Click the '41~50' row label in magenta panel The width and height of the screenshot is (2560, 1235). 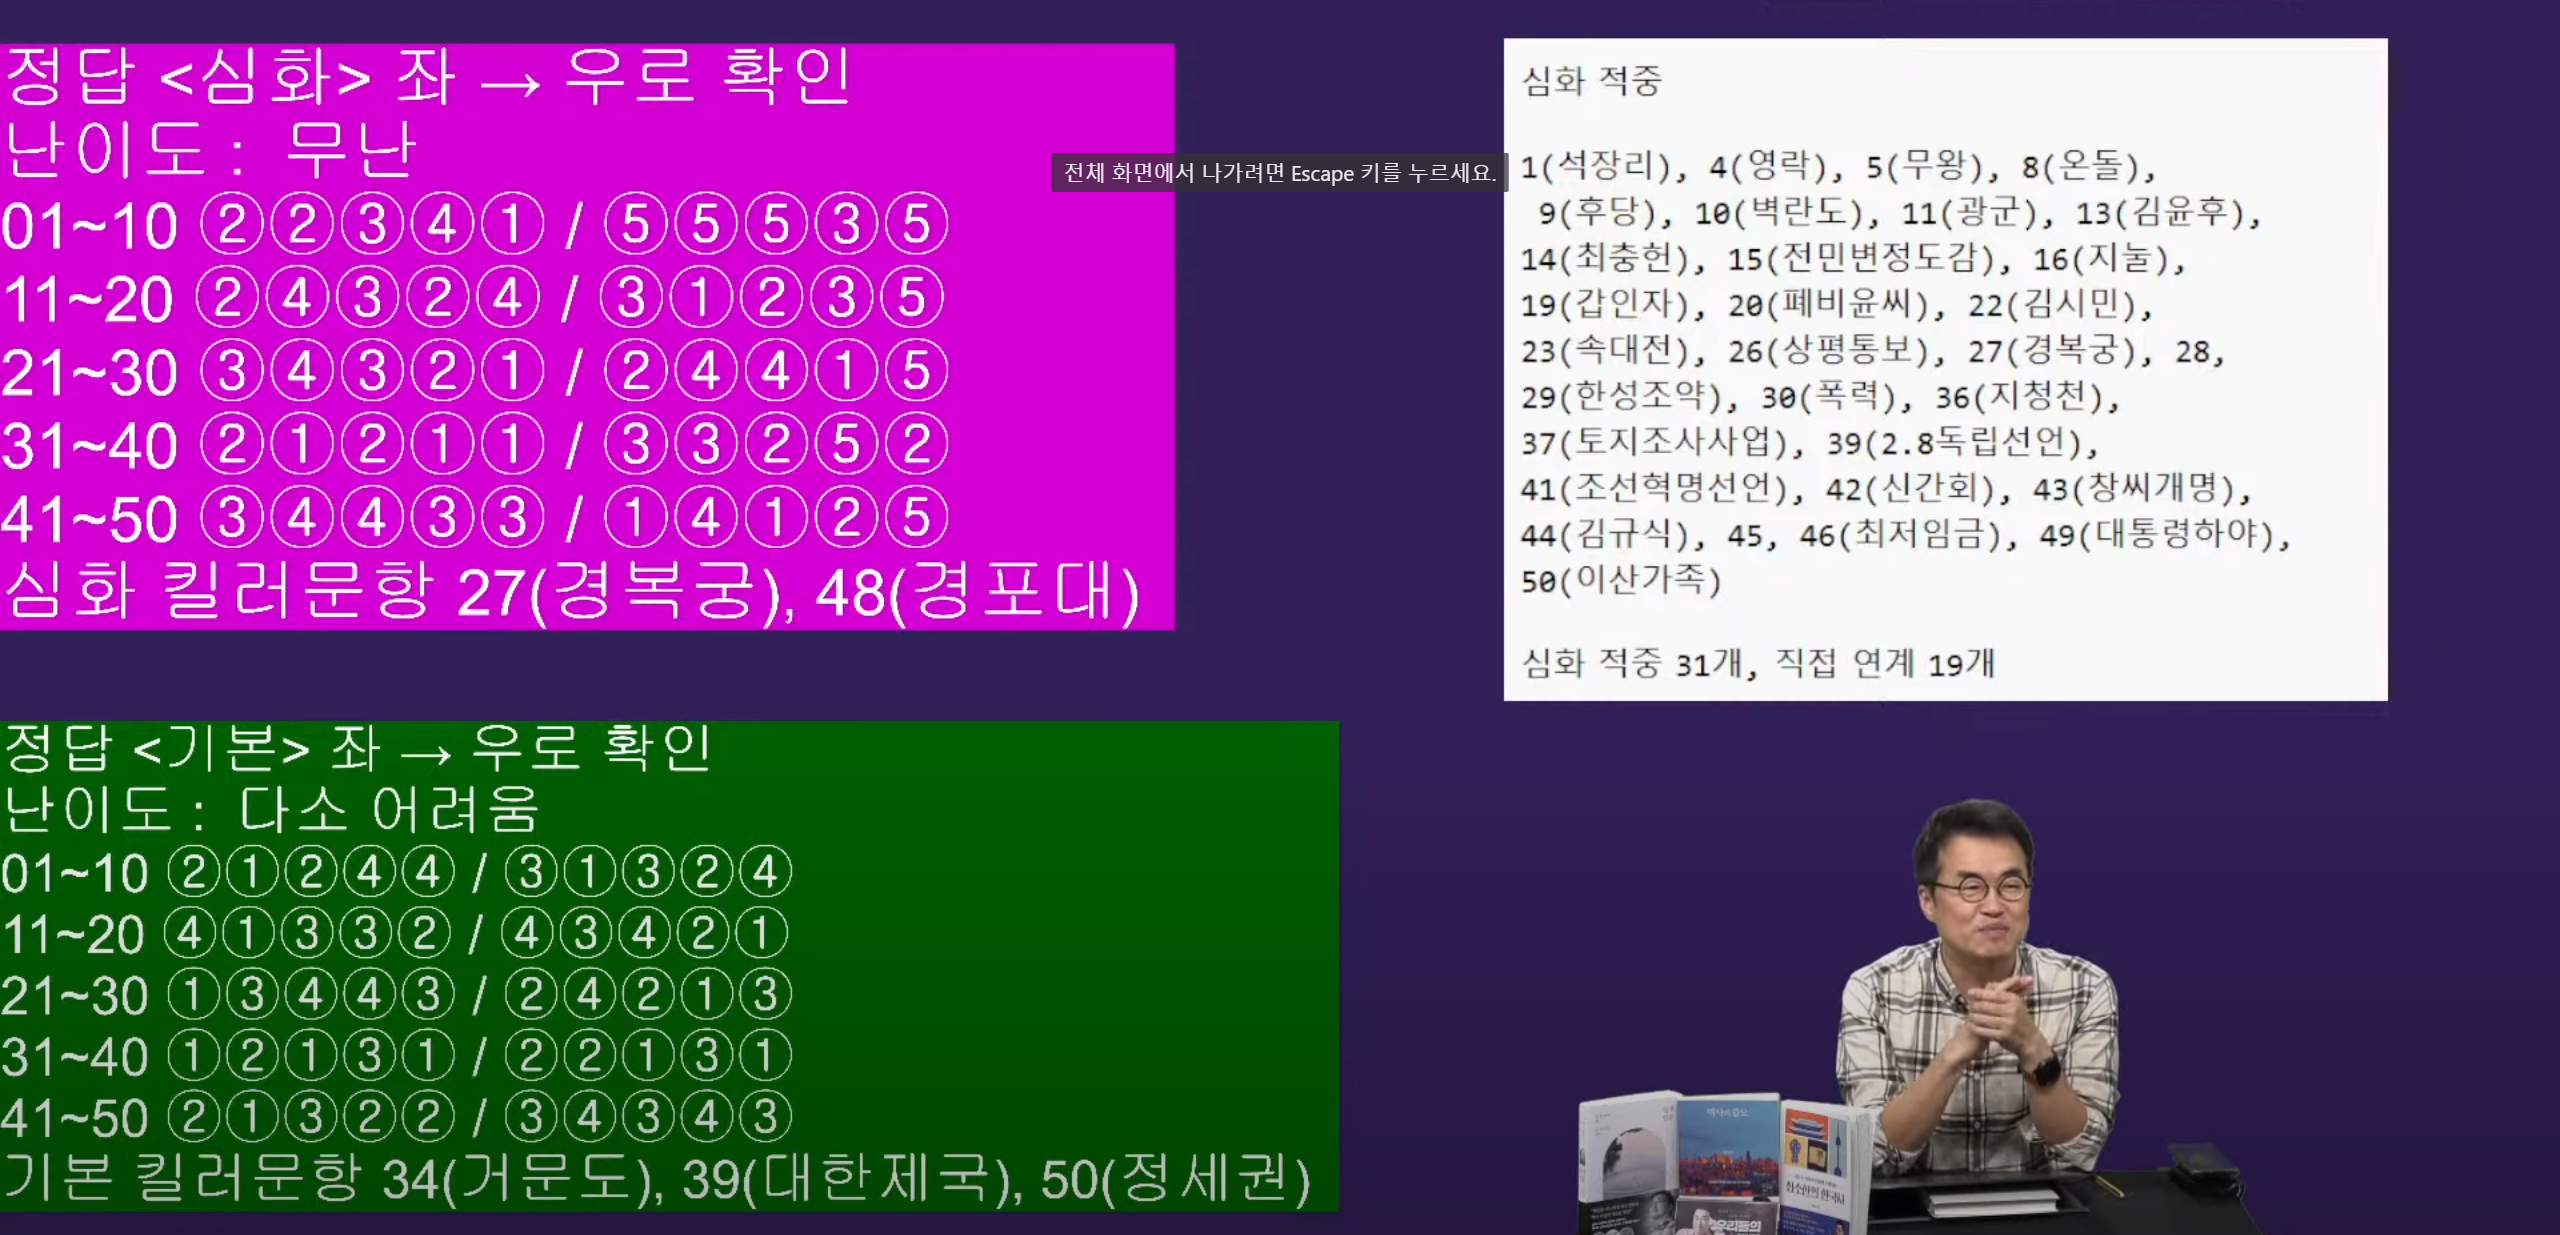click(x=89, y=519)
